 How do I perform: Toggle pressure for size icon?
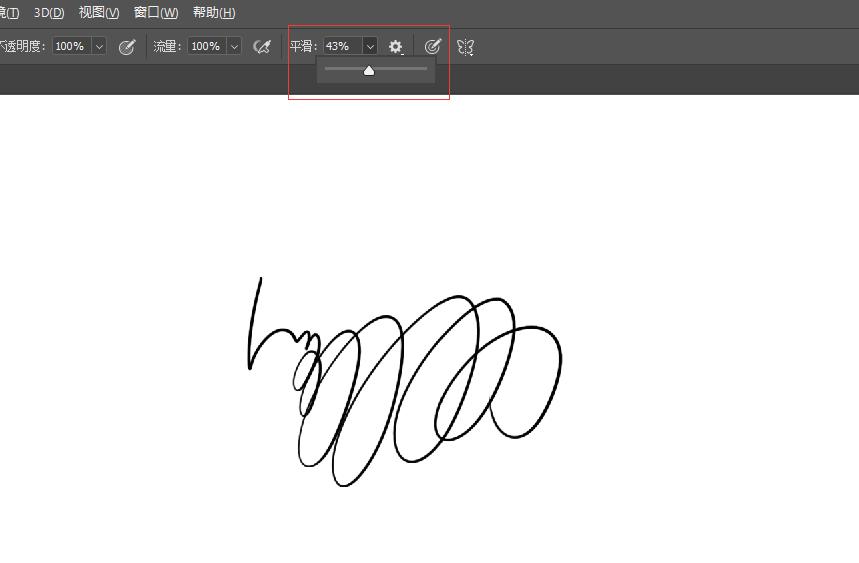tap(433, 47)
